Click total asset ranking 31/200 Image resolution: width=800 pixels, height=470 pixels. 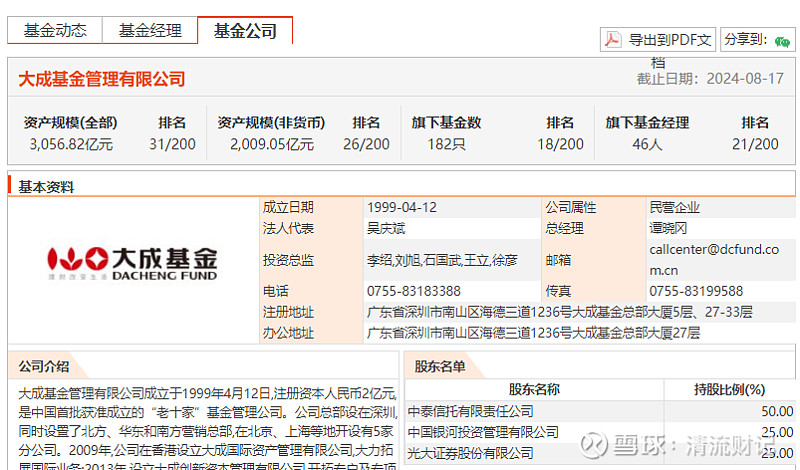coord(172,144)
